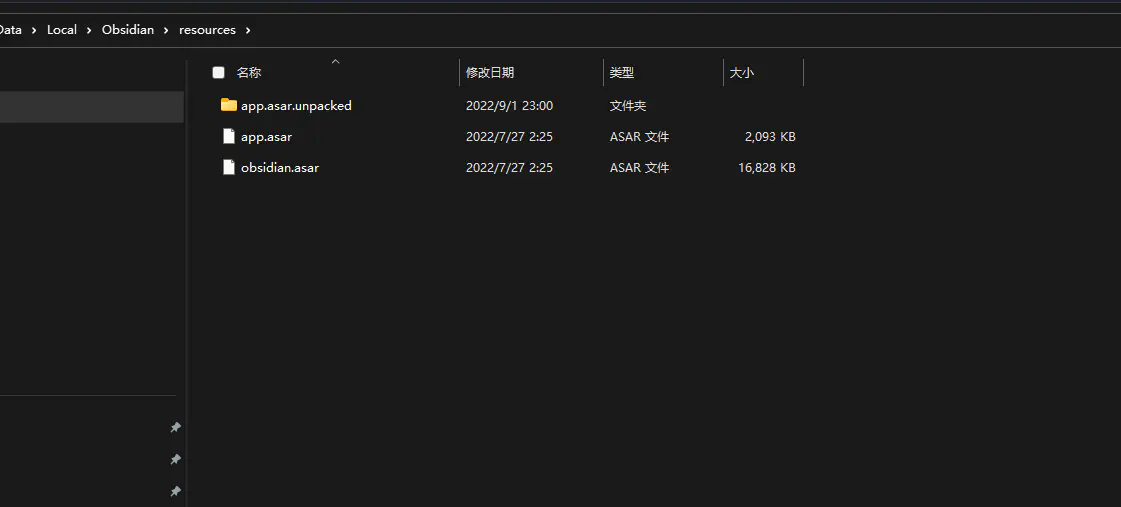The image size is (1121, 507).
Task: Click the topmost pin icon in sidebar
Action: 175,428
